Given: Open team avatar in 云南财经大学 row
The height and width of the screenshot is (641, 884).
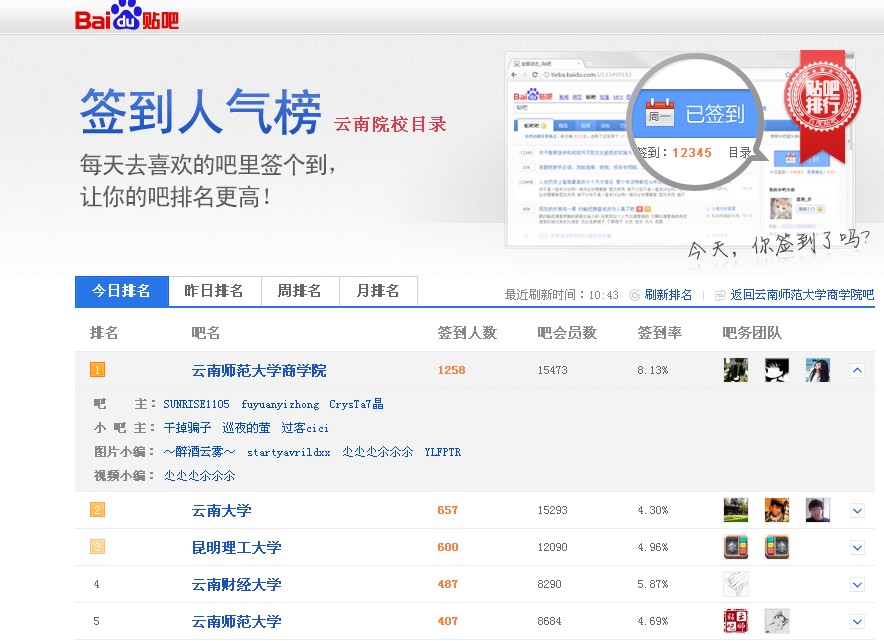Looking at the screenshot, I should tap(736, 584).
